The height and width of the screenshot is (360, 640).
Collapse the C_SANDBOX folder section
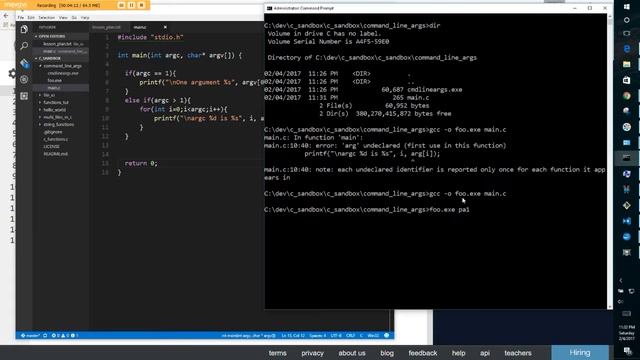click(x=60, y=58)
